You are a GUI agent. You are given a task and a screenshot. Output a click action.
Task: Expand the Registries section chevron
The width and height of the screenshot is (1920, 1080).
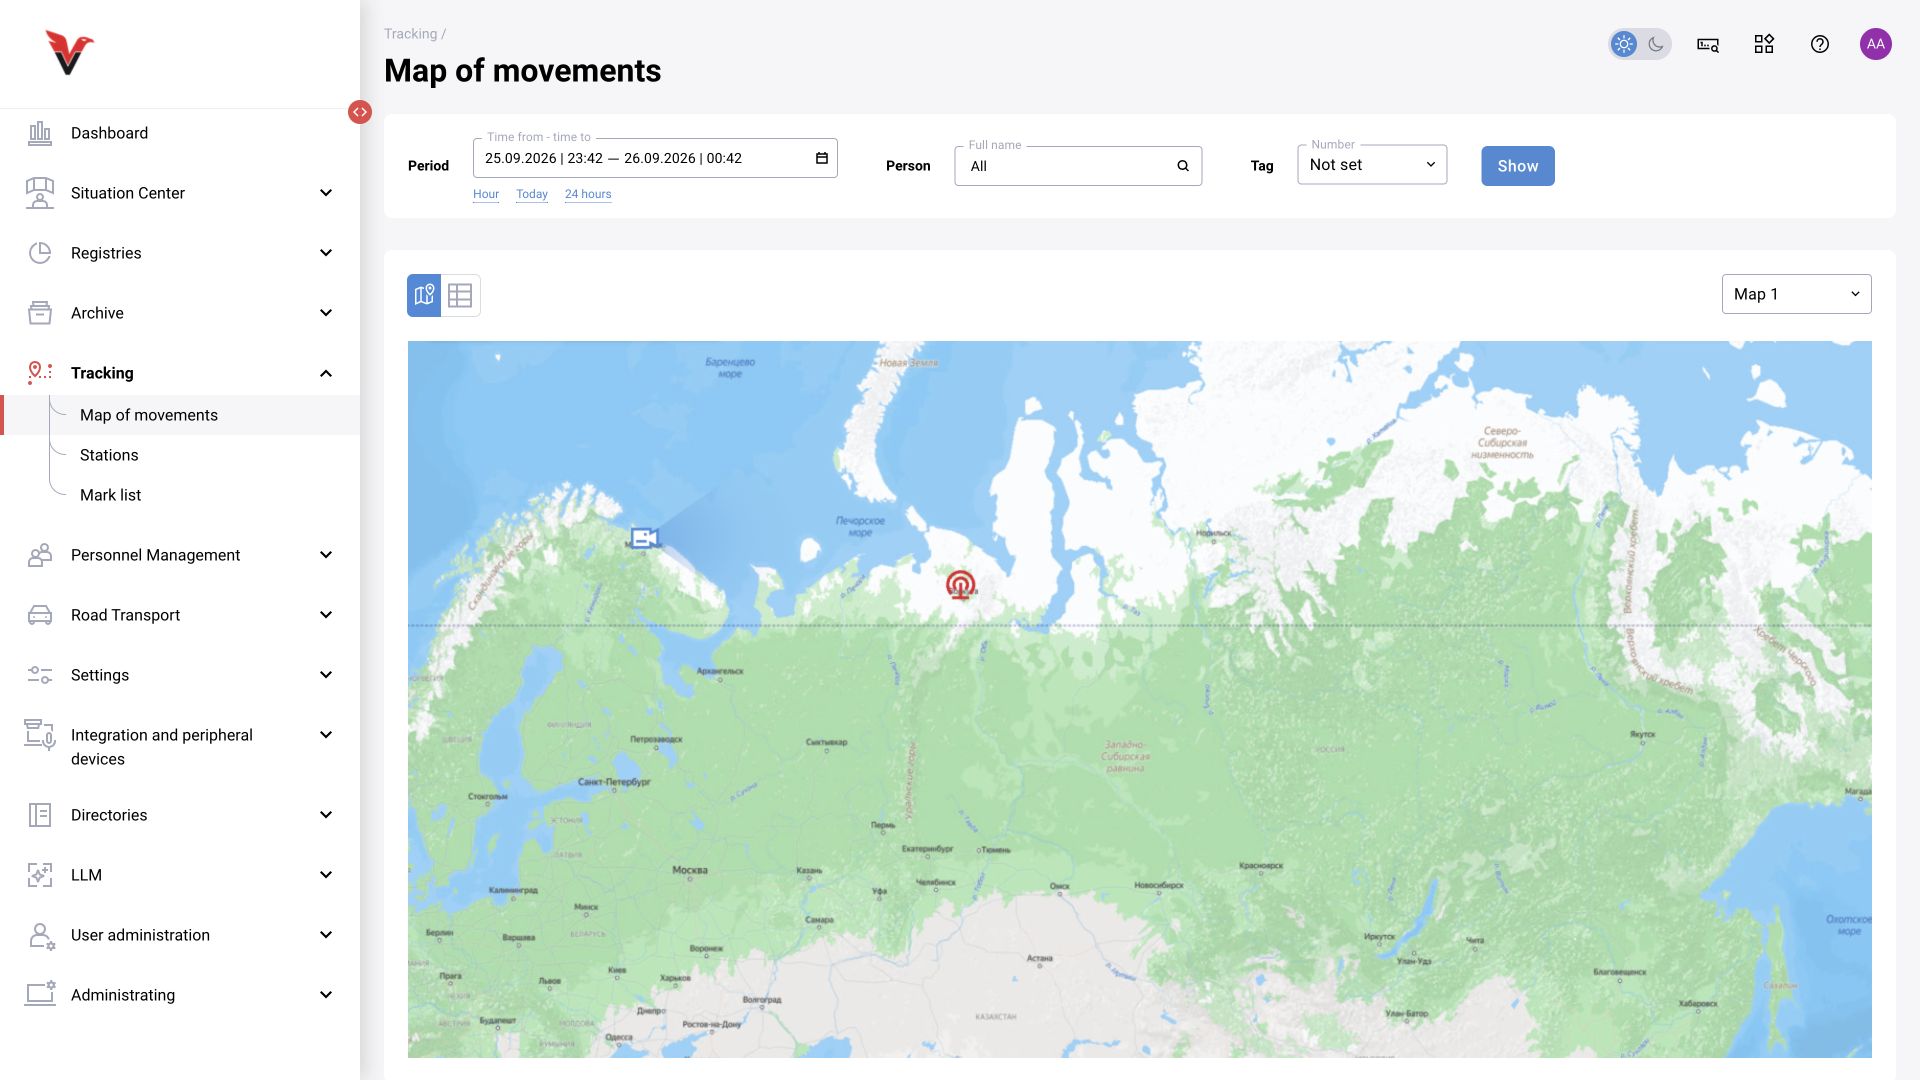click(326, 253)
